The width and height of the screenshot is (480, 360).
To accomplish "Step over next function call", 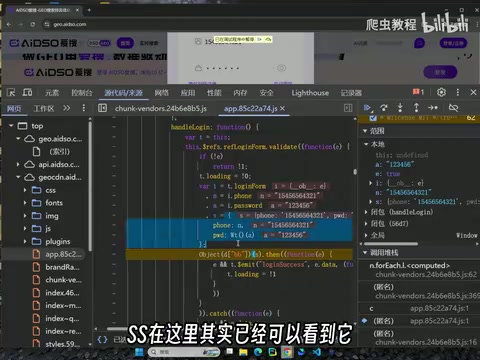I will (384, 108).
